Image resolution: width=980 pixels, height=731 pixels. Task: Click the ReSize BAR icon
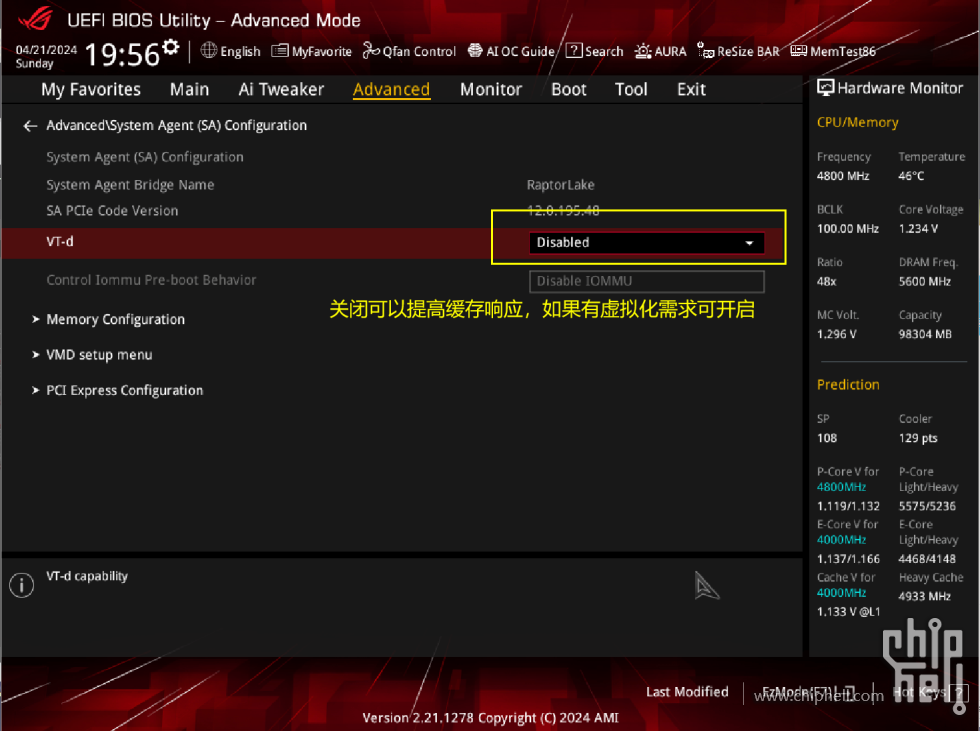pyautogui.click(x=706, y=51)
